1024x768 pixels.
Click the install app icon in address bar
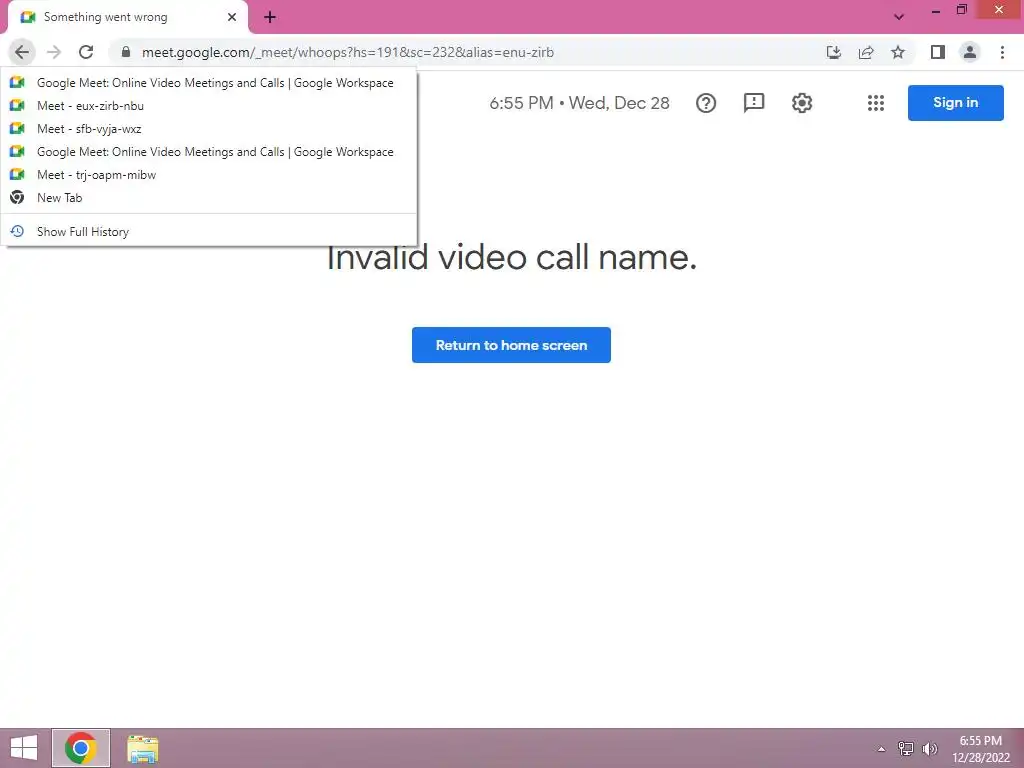point(833,52)
